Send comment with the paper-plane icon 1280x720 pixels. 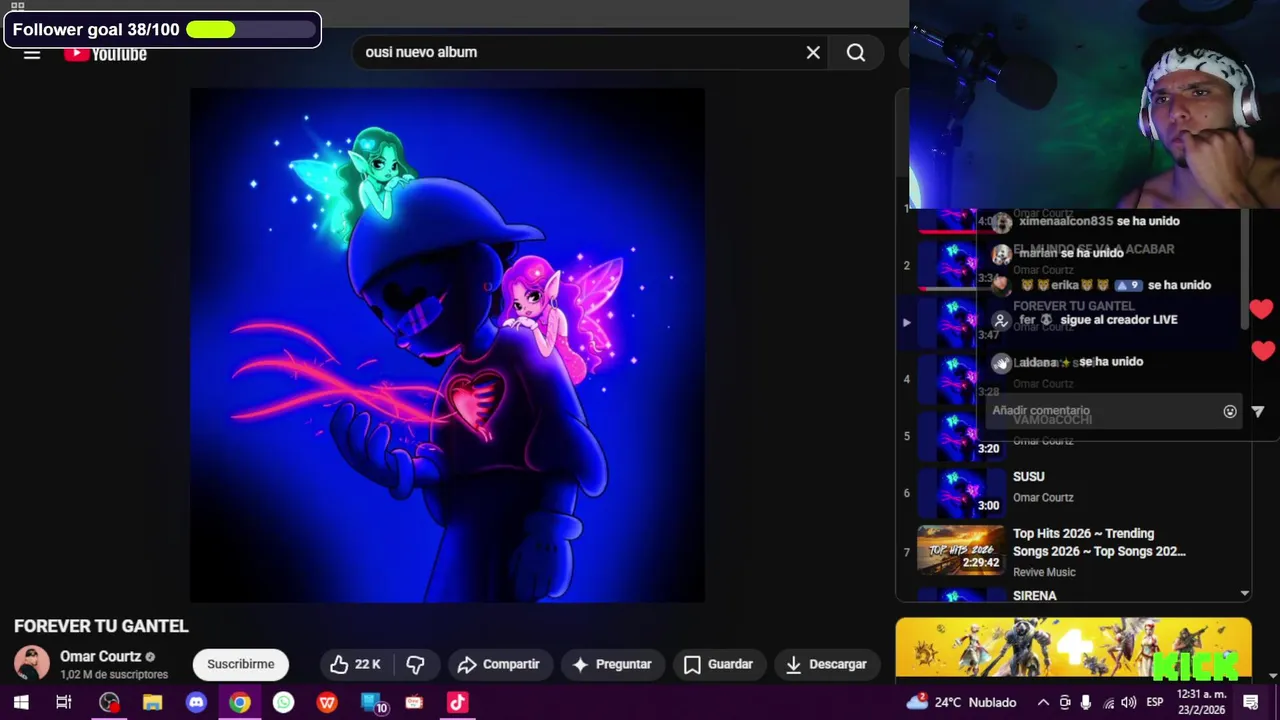click(x=1258, y=411)
